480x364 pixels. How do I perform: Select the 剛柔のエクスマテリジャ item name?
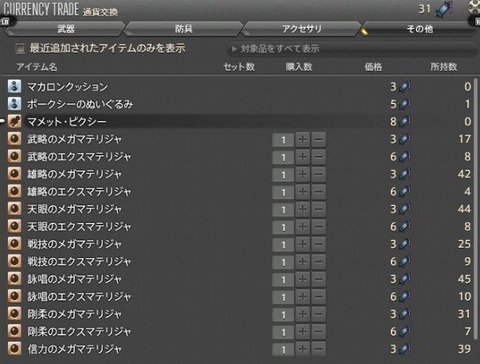79,332
